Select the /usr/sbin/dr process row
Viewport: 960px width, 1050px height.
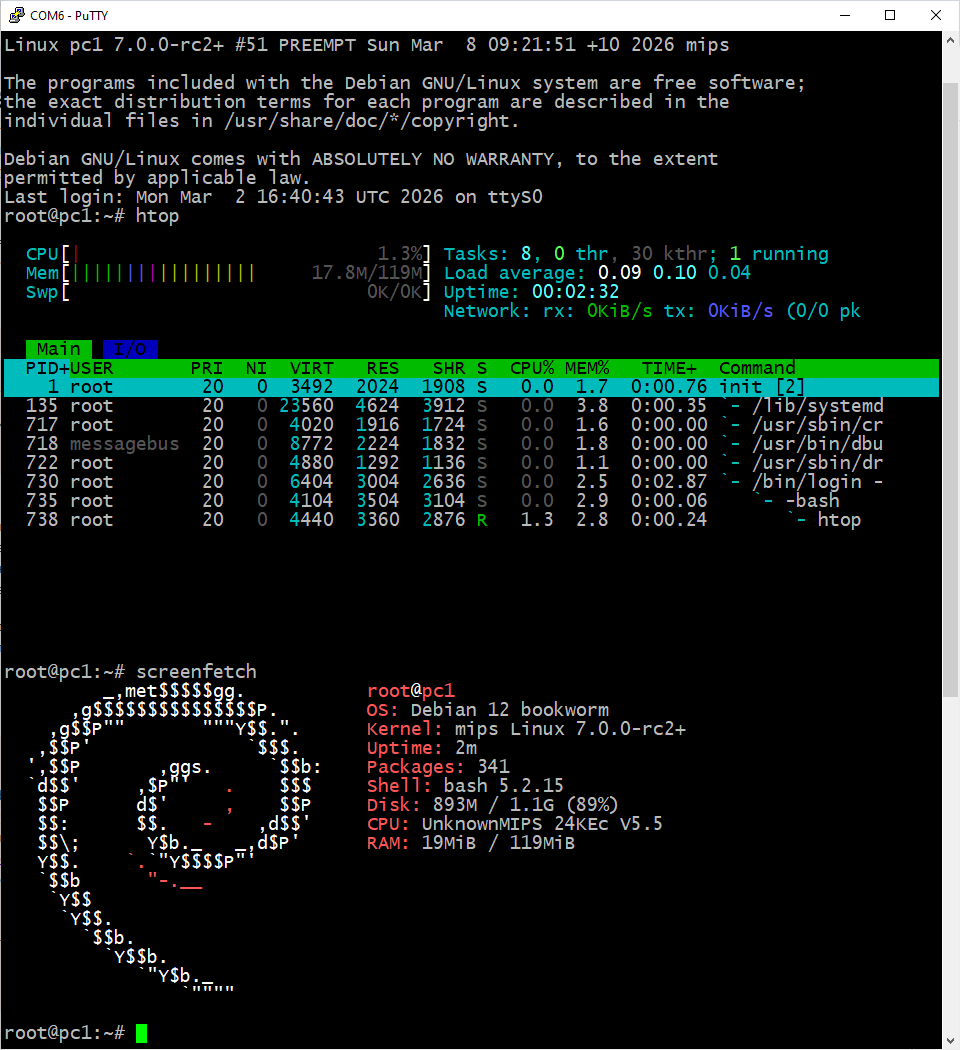tap(471, 463)
